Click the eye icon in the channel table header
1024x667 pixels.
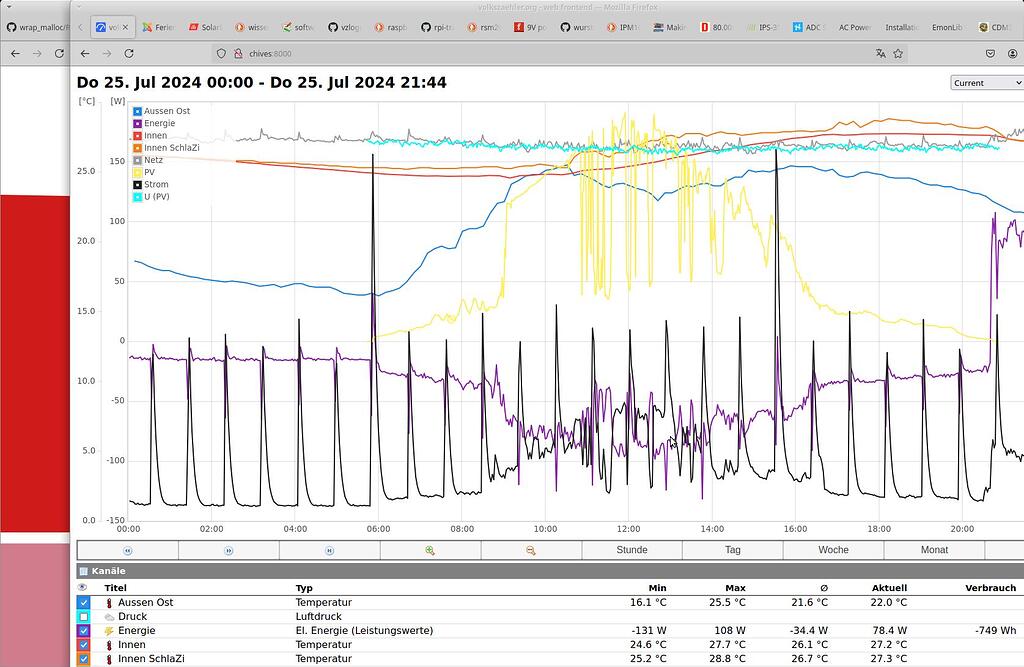tap(82, 588)
